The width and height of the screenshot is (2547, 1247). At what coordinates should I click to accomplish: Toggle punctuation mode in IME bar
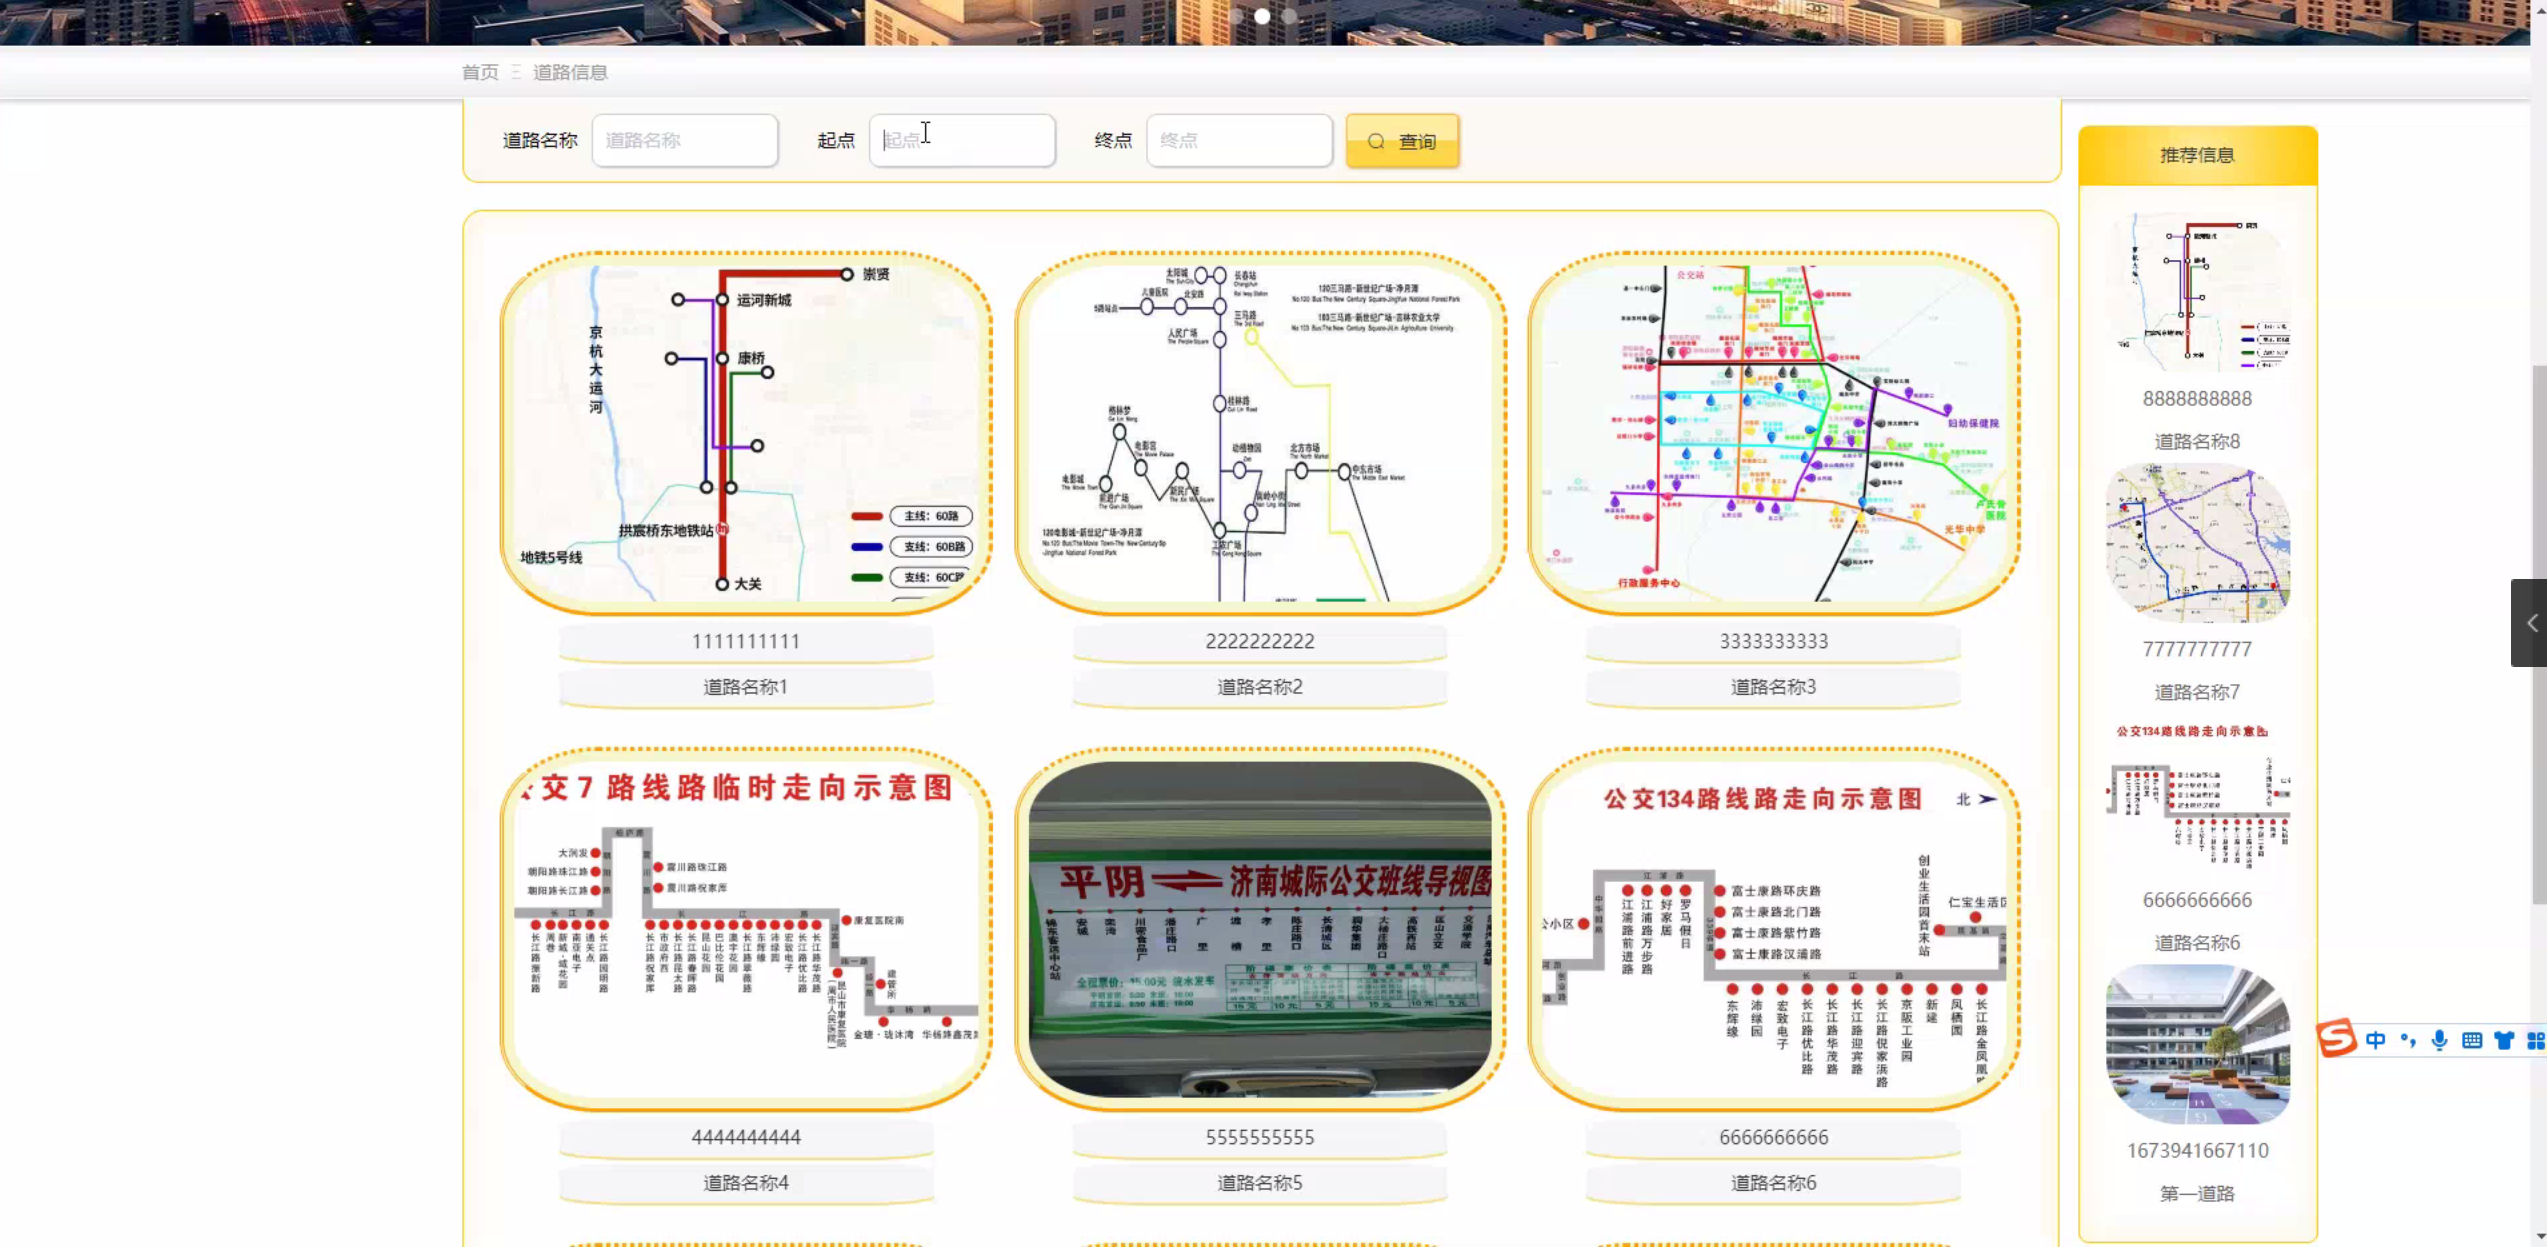click(x=2407, y=1040)
